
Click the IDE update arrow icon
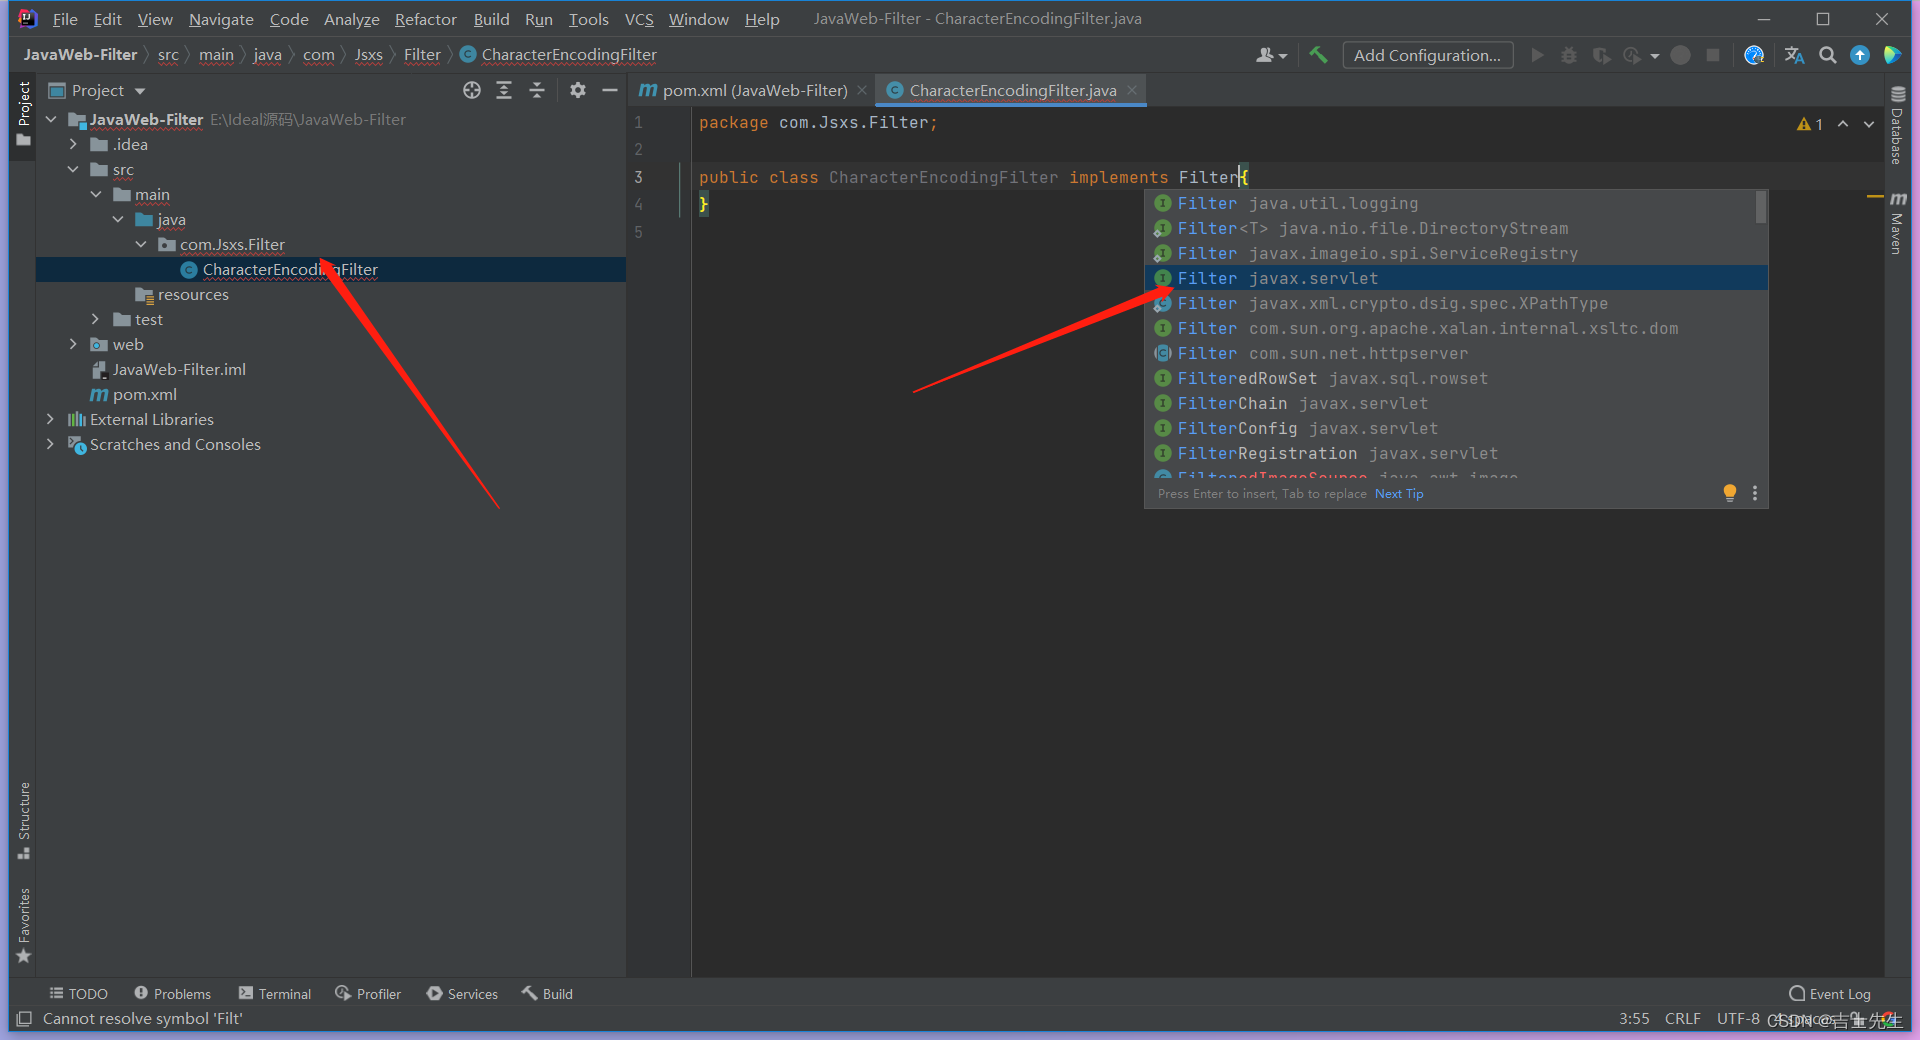[1860, 55]
